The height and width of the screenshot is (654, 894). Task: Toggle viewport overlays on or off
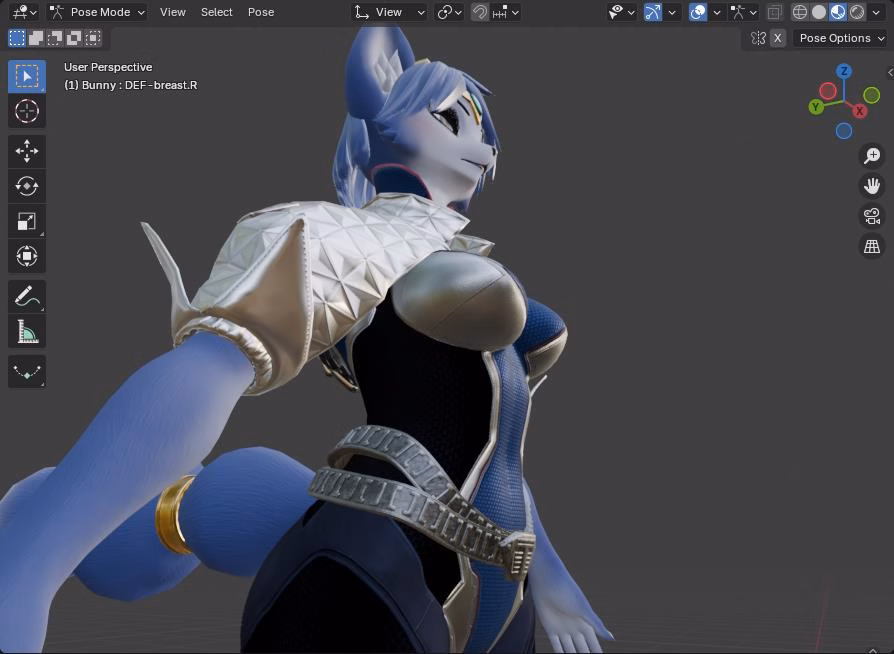tap(697, 12)
